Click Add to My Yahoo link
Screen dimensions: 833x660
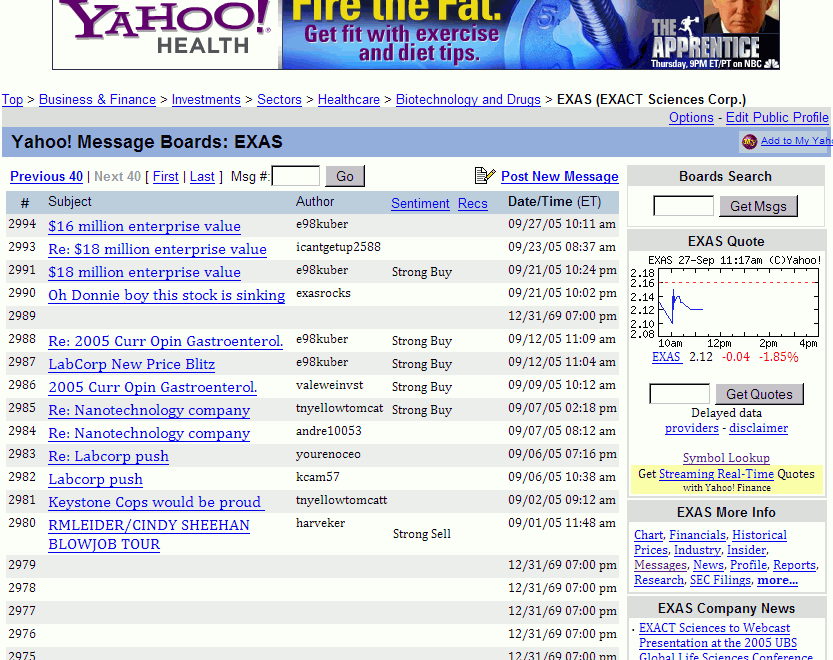coord(796,141)
